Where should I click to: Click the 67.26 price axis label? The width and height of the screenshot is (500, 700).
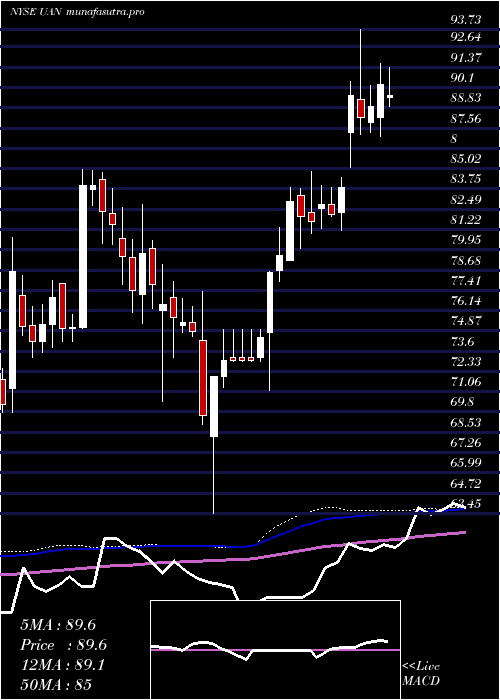click(466, 443)
